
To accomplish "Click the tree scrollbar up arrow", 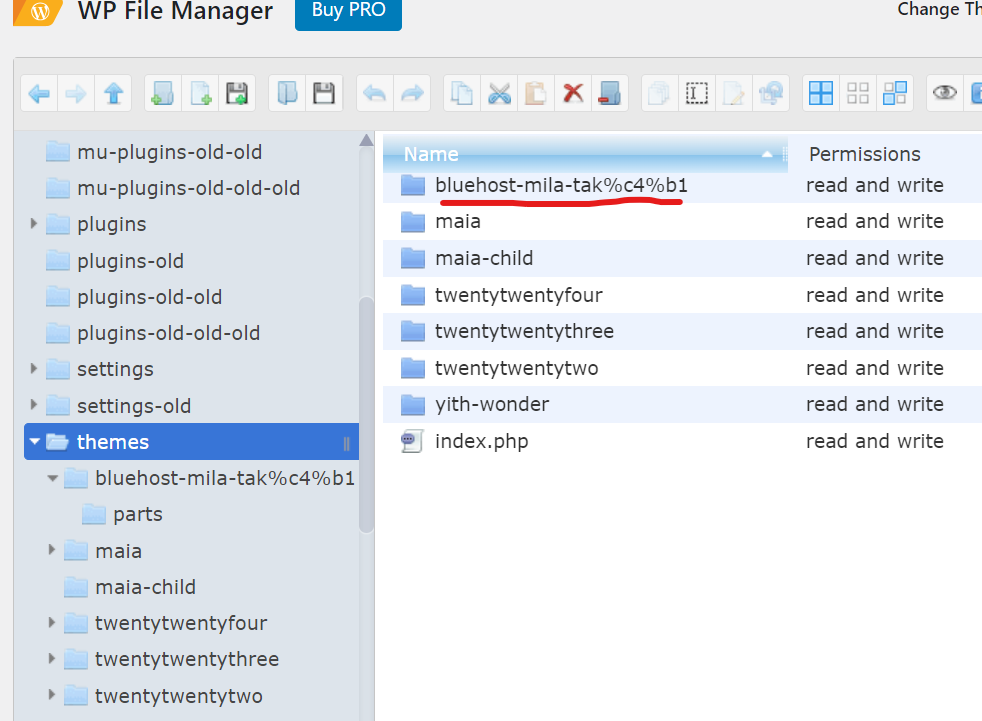I will pyautogui.click(x=366, y=140).
